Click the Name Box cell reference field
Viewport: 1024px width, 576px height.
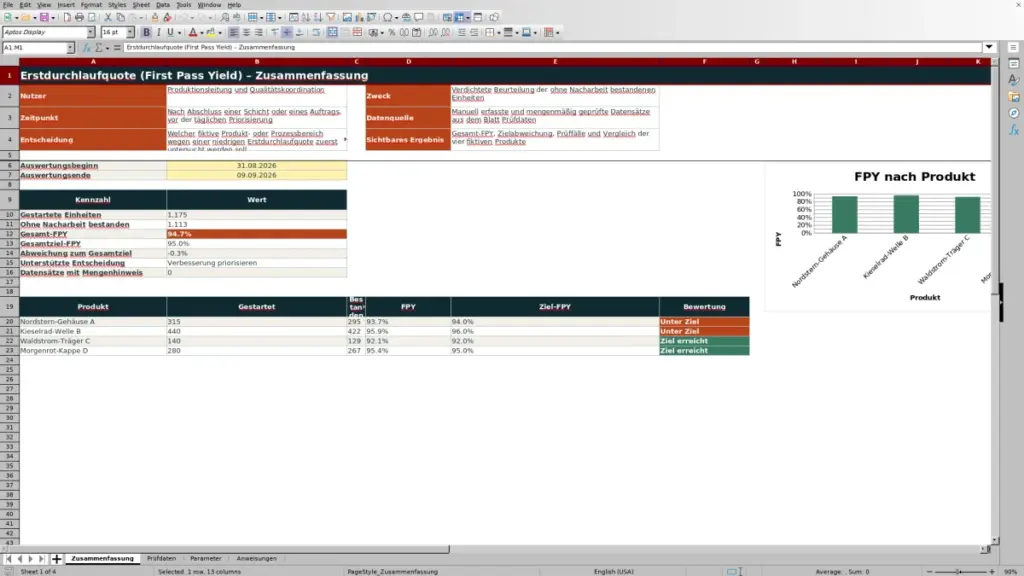34,48
